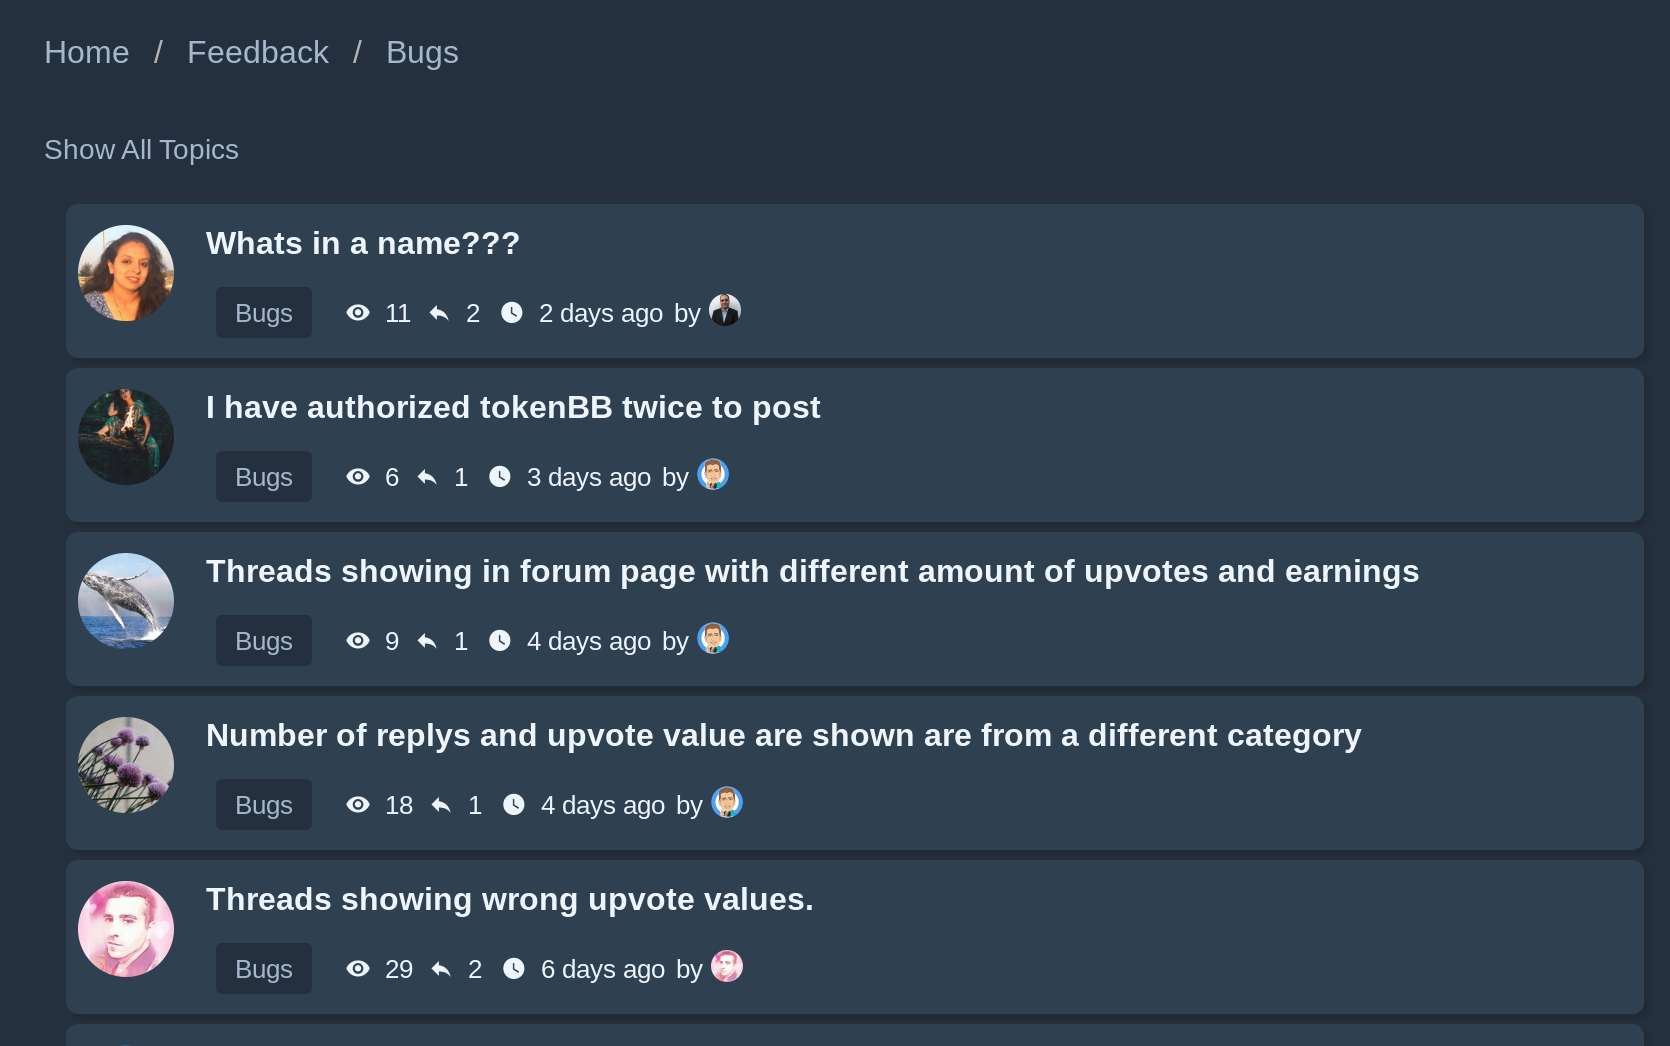Click the clock icon beside '6 days ago'
This screenshot has width=1670, height=1046.
[x=514, y=969]
